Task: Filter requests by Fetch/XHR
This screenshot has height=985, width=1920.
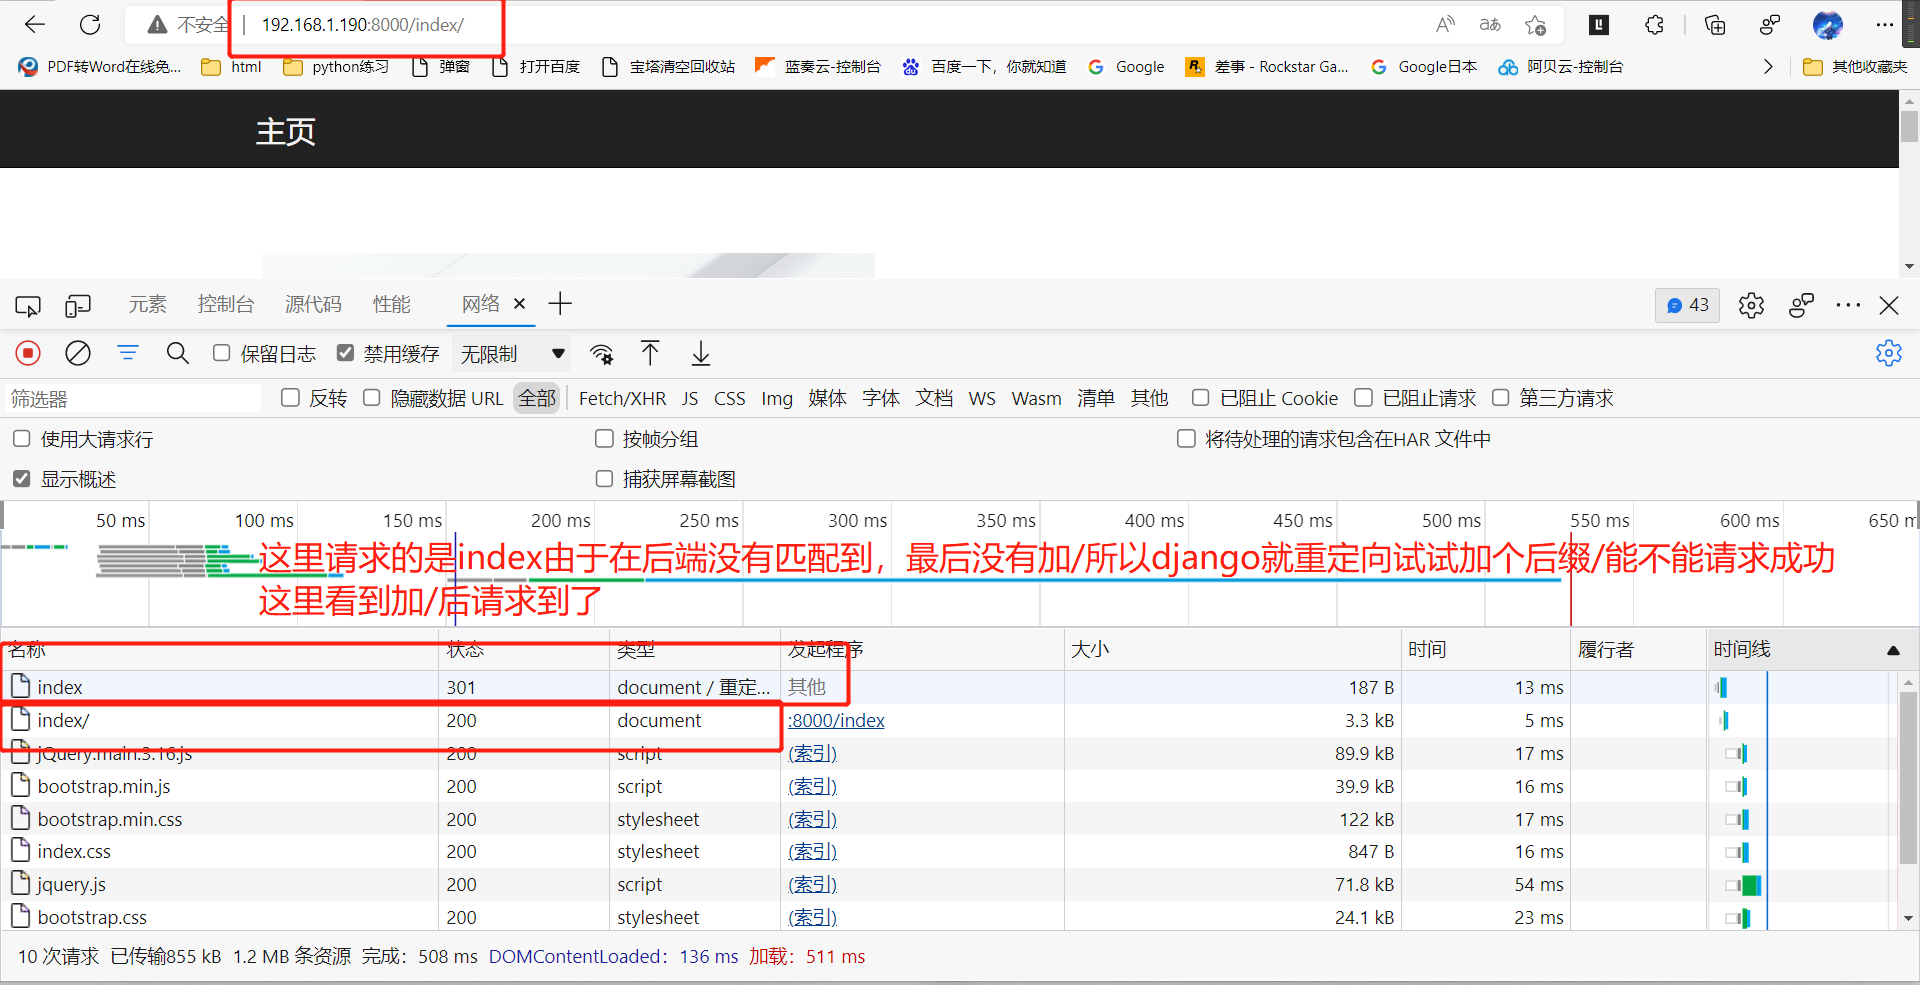Action: (x=622, y=398)
